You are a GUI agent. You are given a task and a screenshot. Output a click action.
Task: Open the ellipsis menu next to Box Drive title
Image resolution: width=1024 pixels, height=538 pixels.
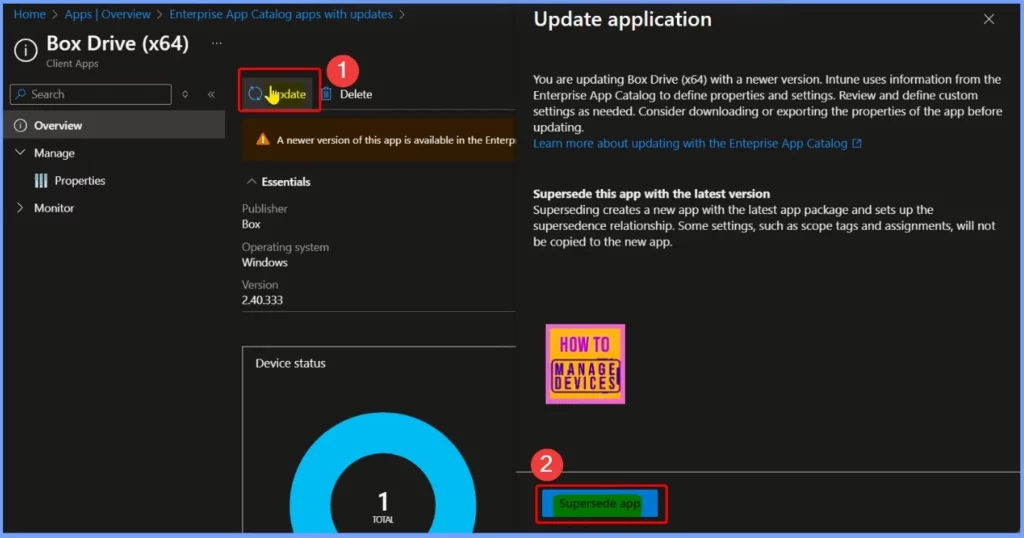coord(217,43)
